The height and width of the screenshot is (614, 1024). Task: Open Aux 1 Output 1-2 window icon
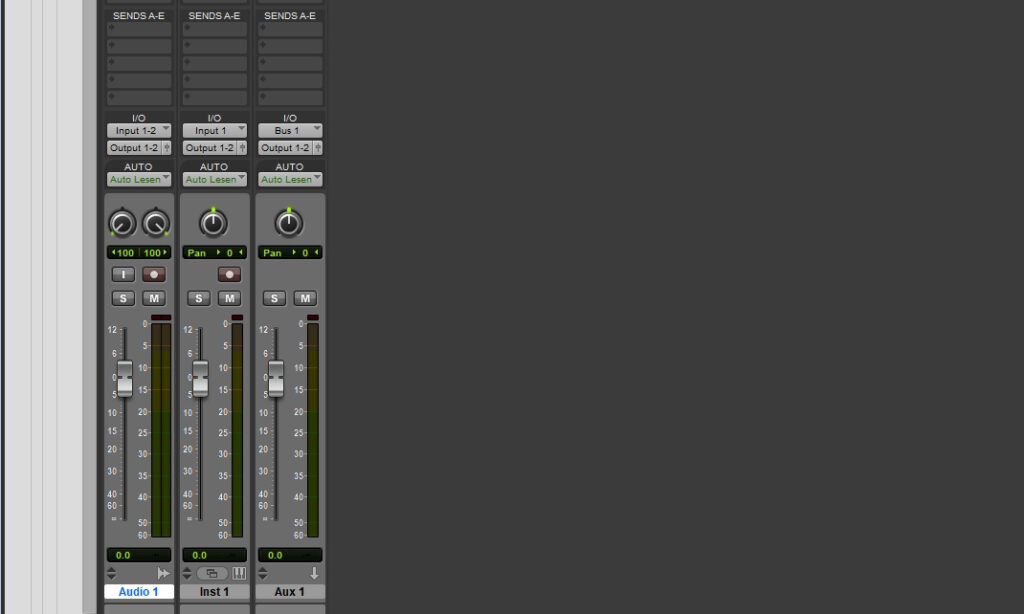pyautogui.click(x=318, y=148)
